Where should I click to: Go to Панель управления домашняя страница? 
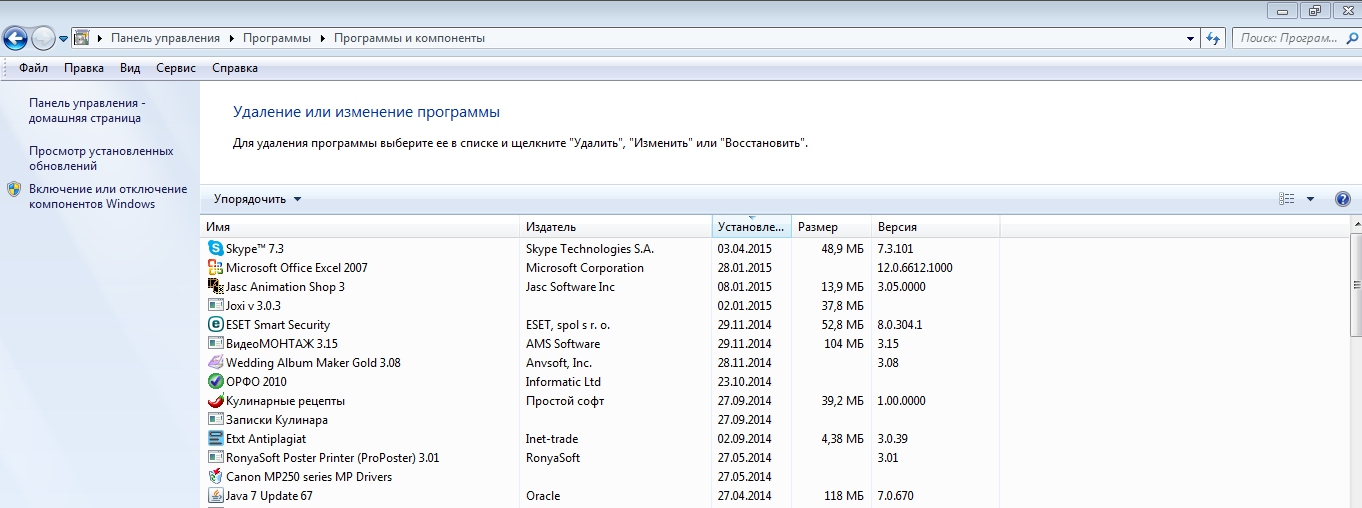click(87, 110)
